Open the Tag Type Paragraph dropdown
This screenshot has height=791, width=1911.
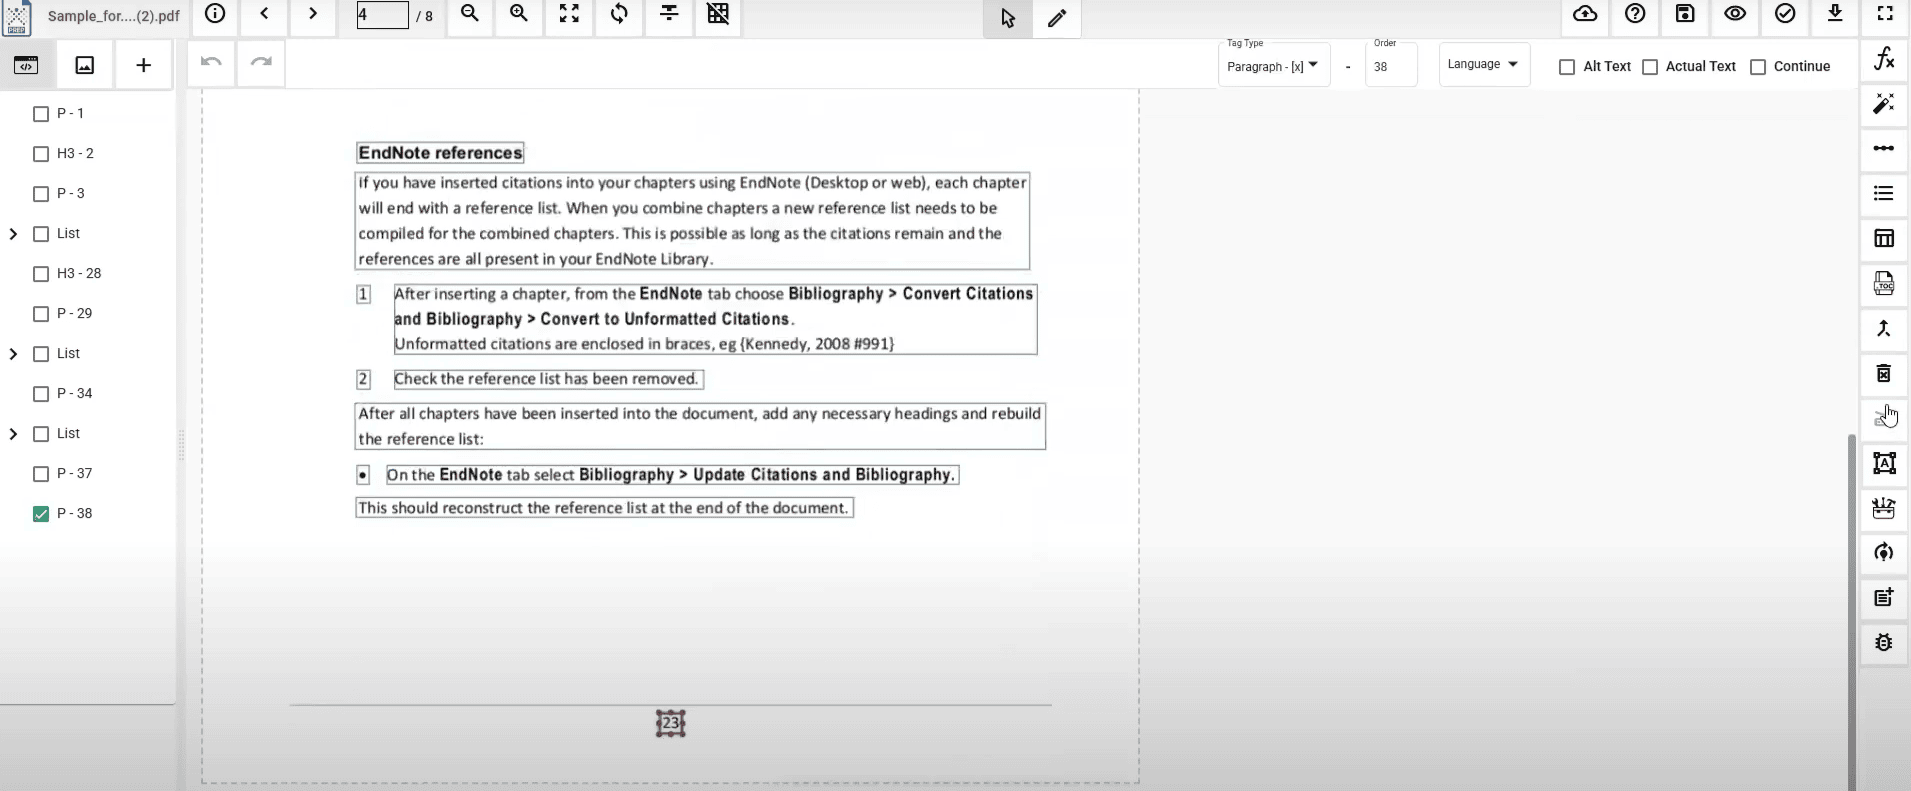point(1273,66)
